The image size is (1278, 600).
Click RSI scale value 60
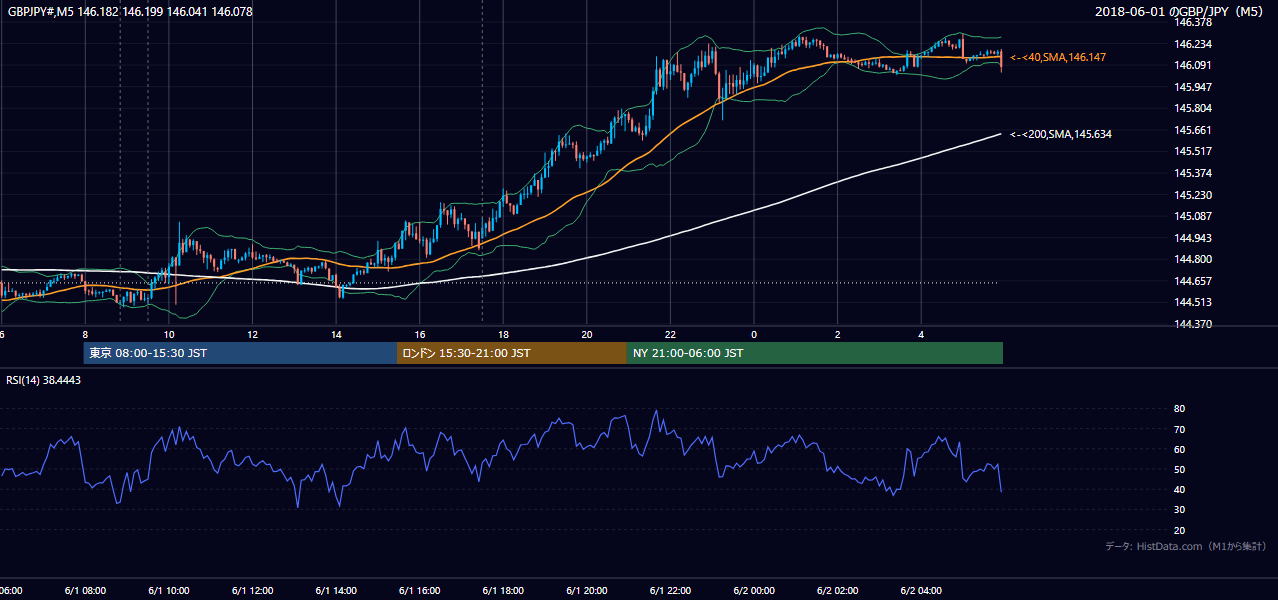[1179, 449]
